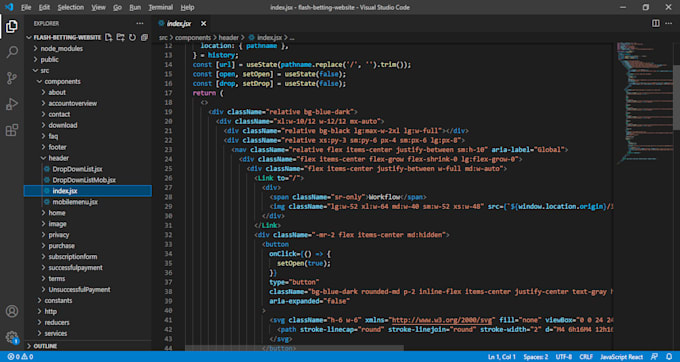Screen dimensions: 680x362
Task: Collapse the components folder
Action: (62, 82)
